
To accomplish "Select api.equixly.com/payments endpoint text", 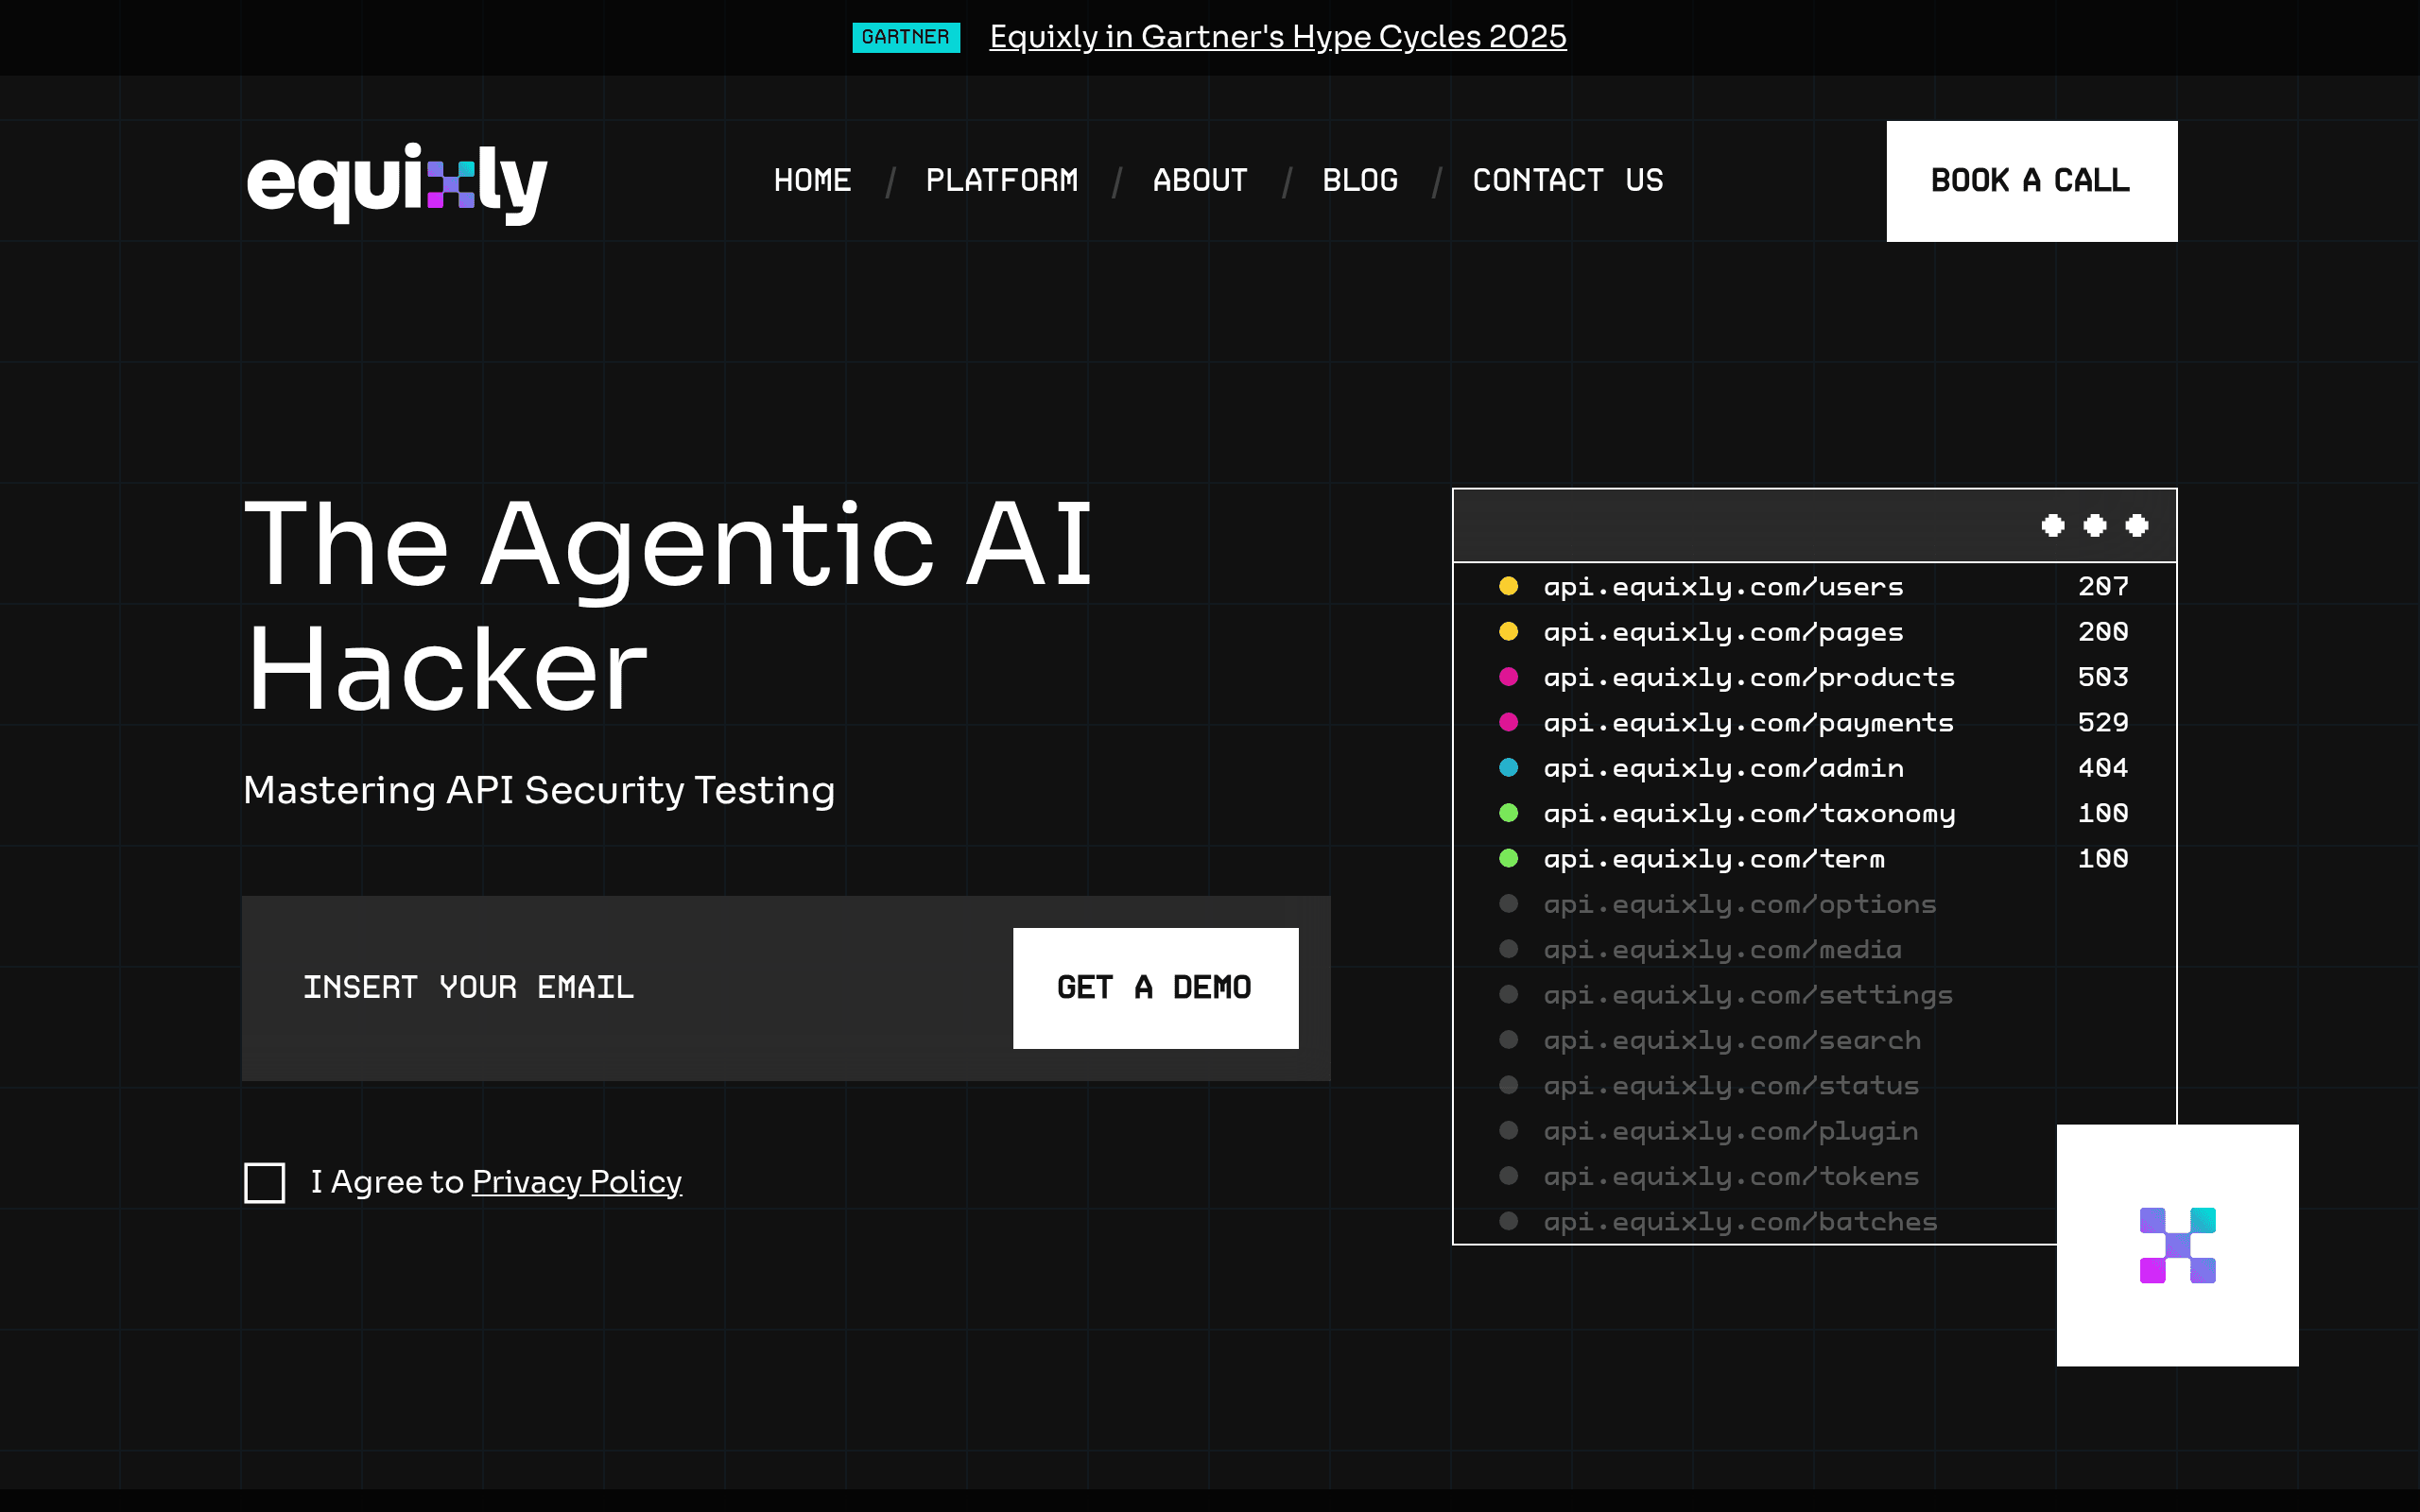I will [x=1749, y=723].
